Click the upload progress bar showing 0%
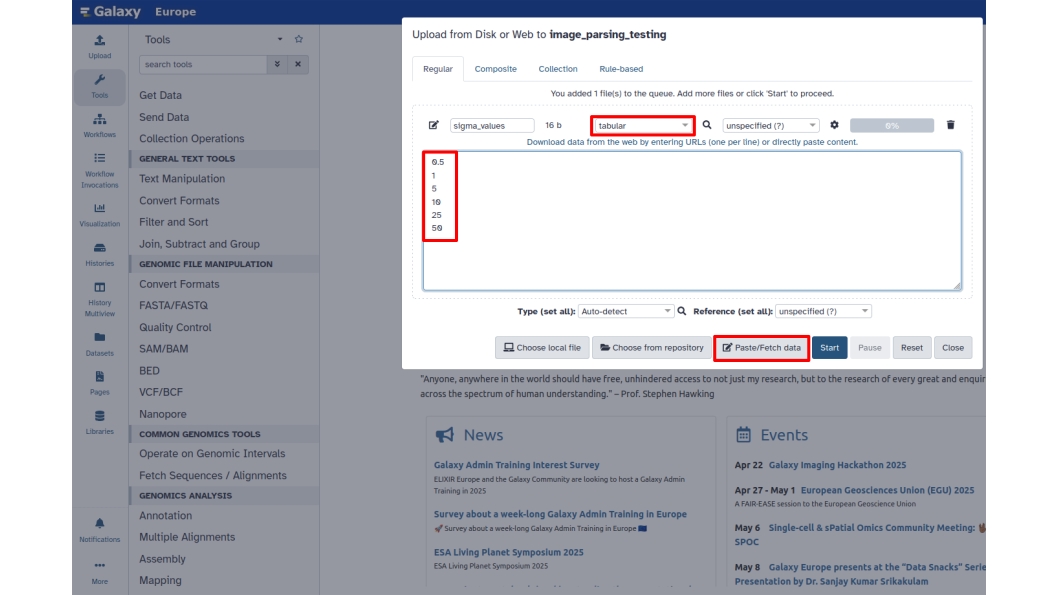This screenshot has width=1058, height=595. 892,125
